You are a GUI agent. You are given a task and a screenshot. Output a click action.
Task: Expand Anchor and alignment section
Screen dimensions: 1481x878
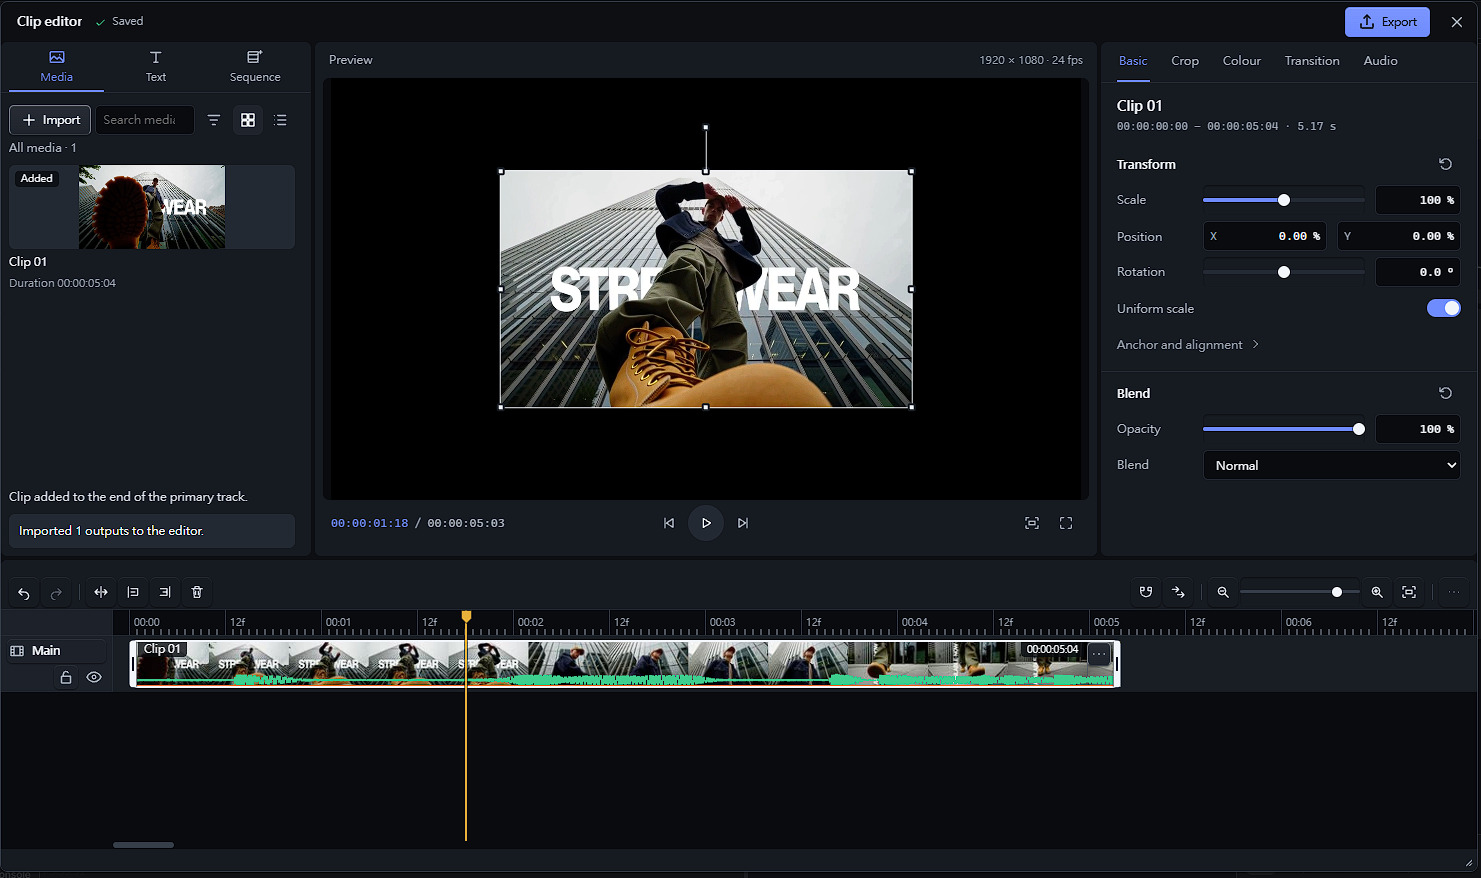(x=1188, y=345)
